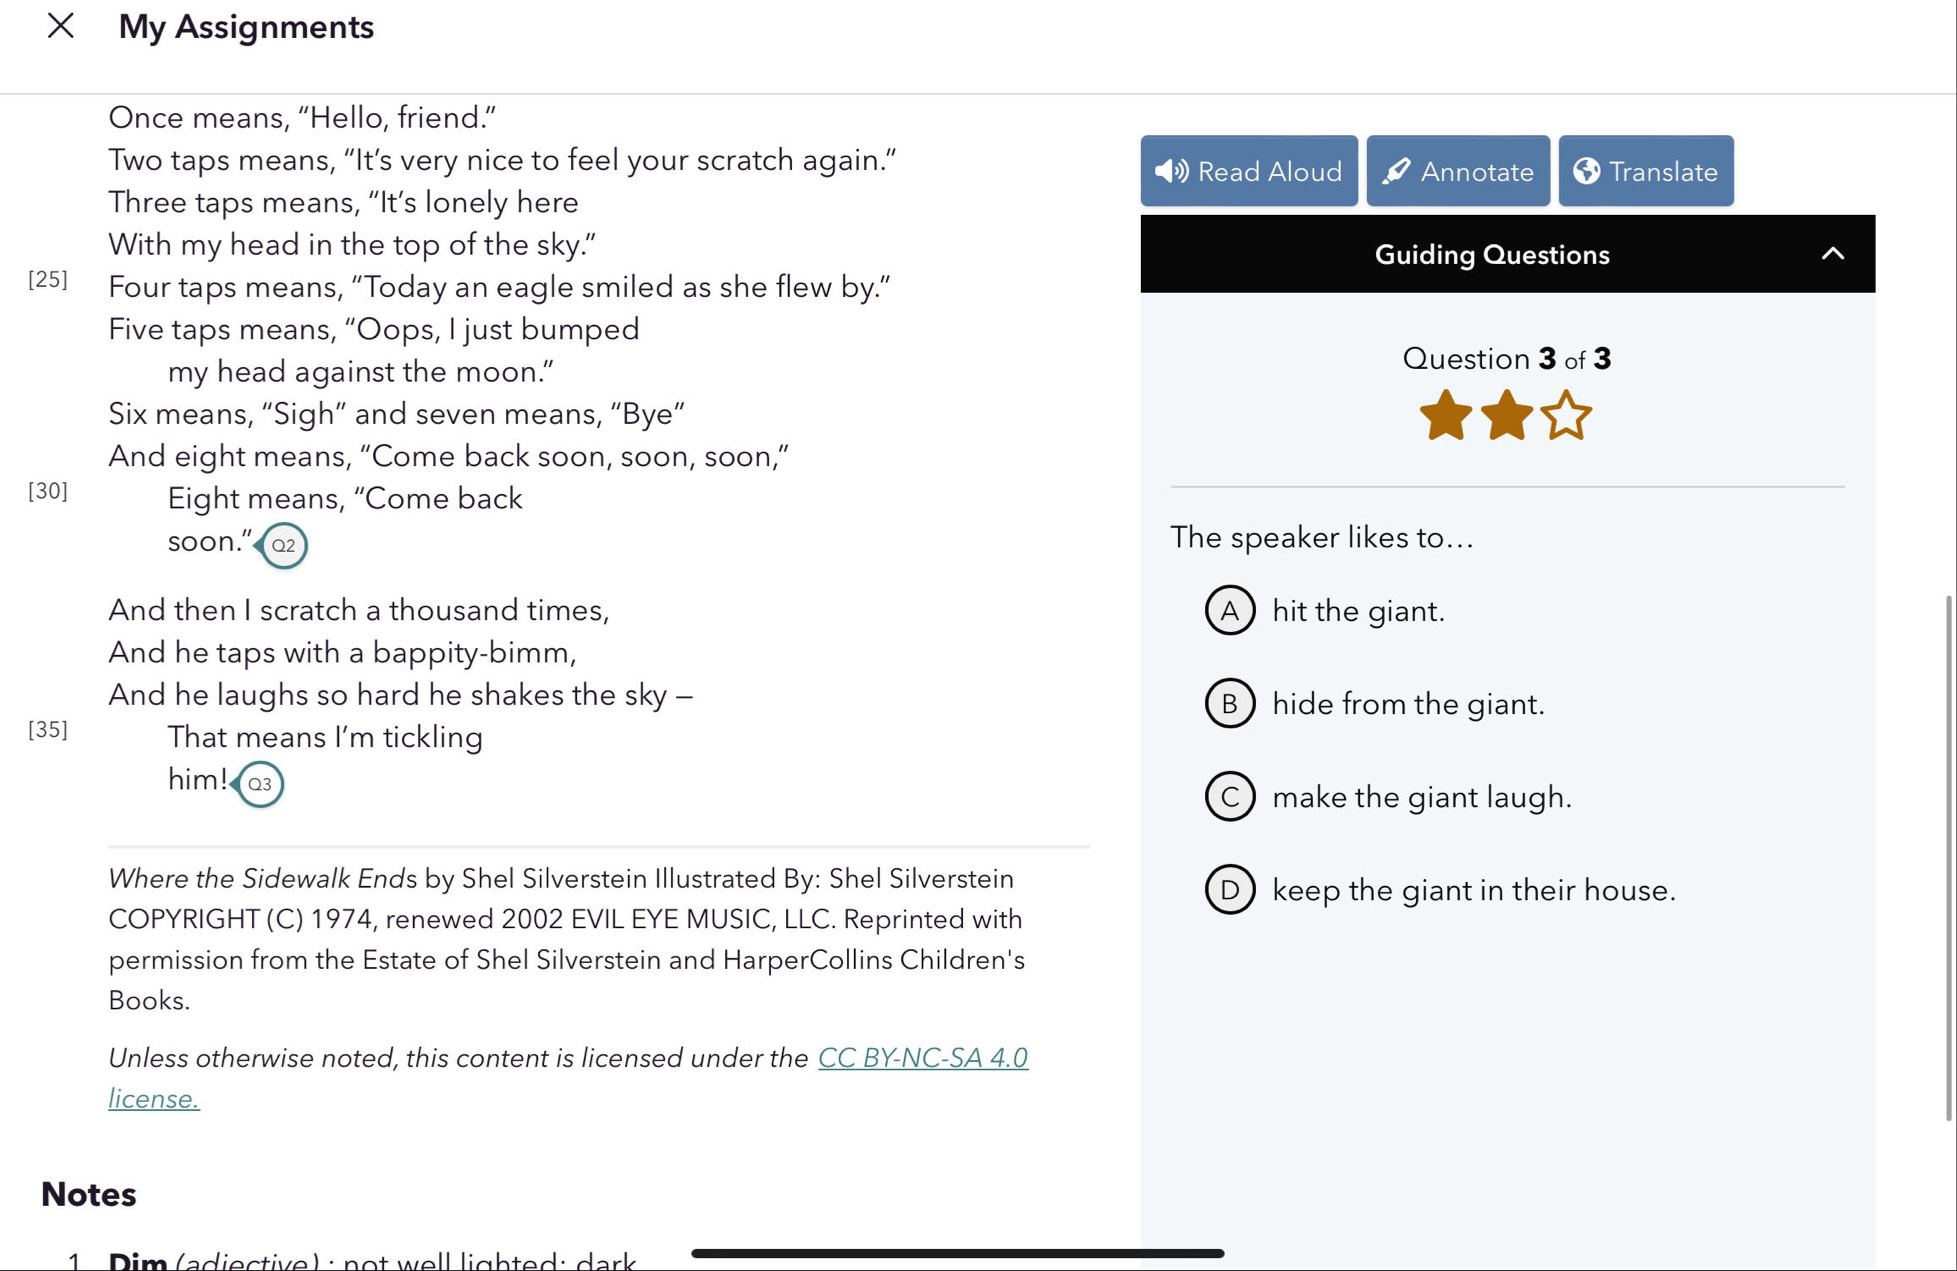
Task: Click the second filled star
Action: [x=1506, y=415]
